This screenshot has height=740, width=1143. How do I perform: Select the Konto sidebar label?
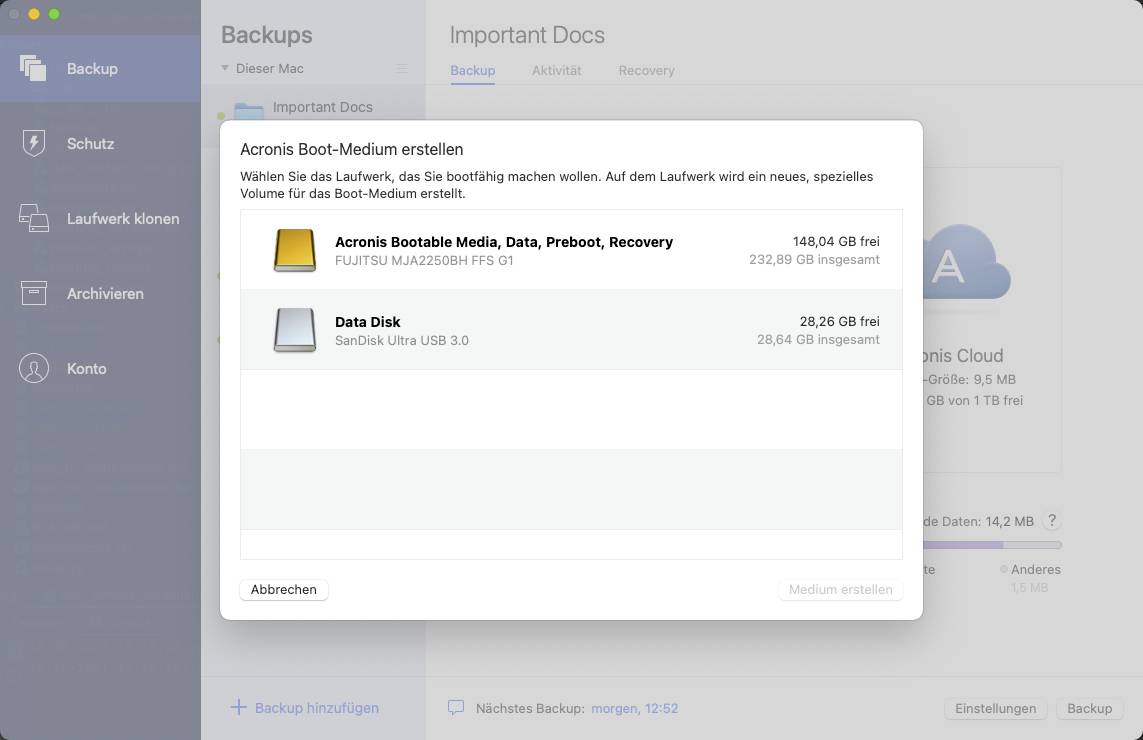click(87, 369)
